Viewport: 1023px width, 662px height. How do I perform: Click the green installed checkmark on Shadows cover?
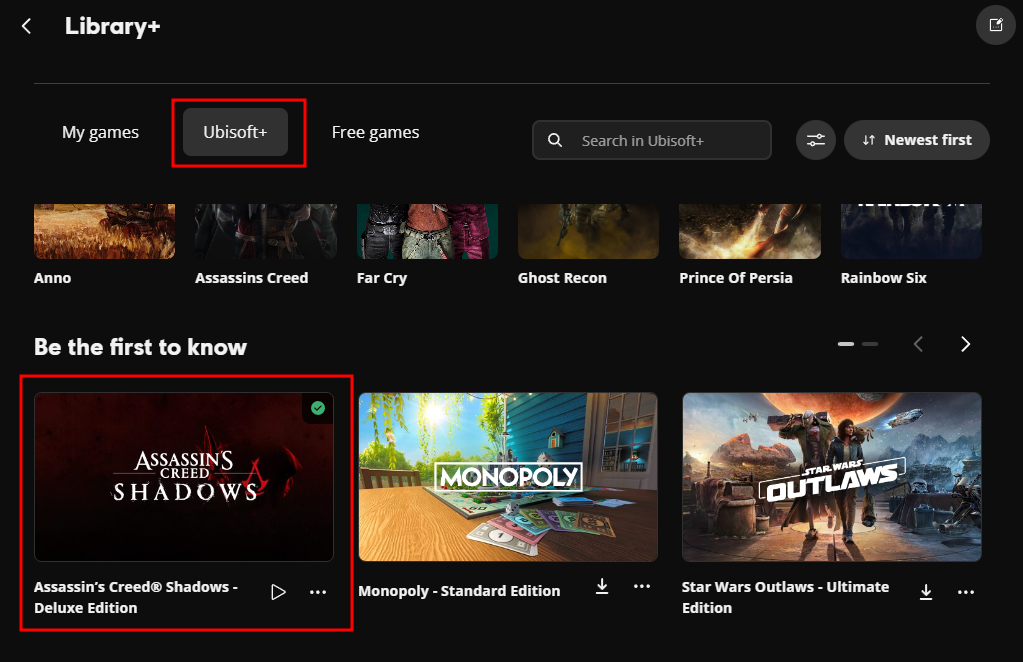coord(318,408)
